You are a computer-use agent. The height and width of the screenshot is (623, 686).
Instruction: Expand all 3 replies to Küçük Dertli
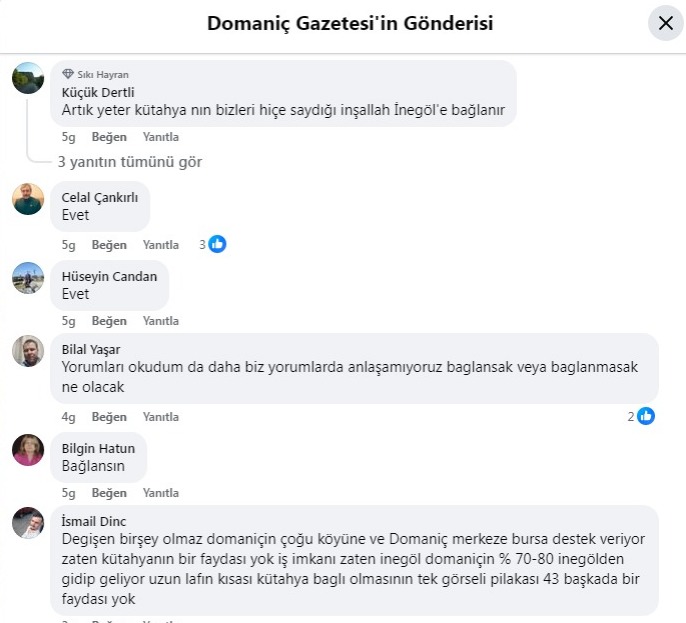[130, 161]
